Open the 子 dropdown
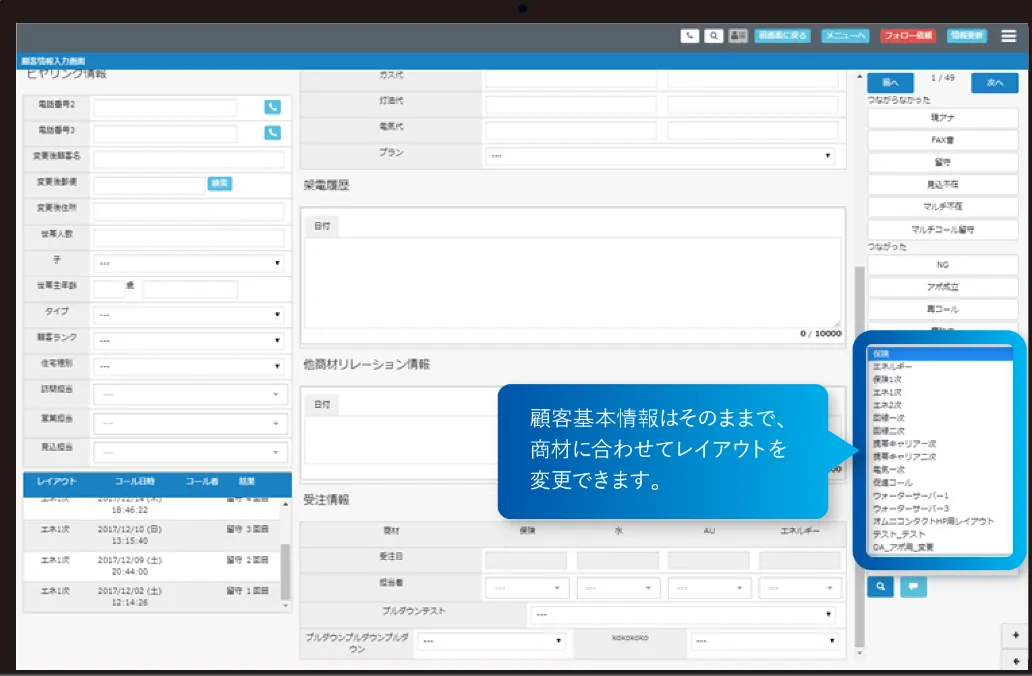1032x676 pixels. (188, 263)
